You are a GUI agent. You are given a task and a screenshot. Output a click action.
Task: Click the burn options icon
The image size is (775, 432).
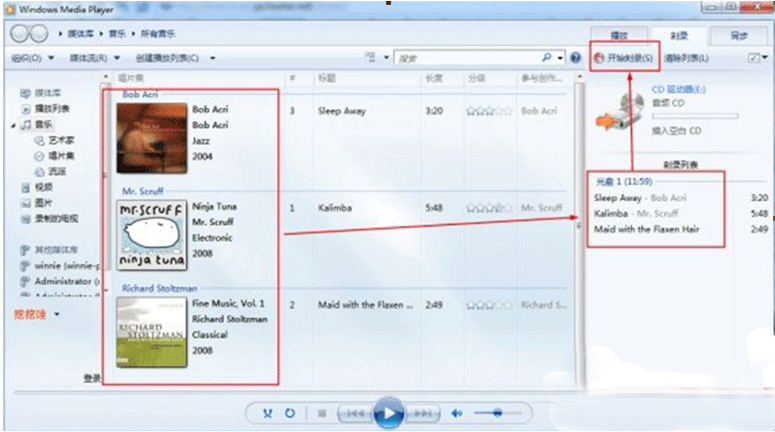753,58
